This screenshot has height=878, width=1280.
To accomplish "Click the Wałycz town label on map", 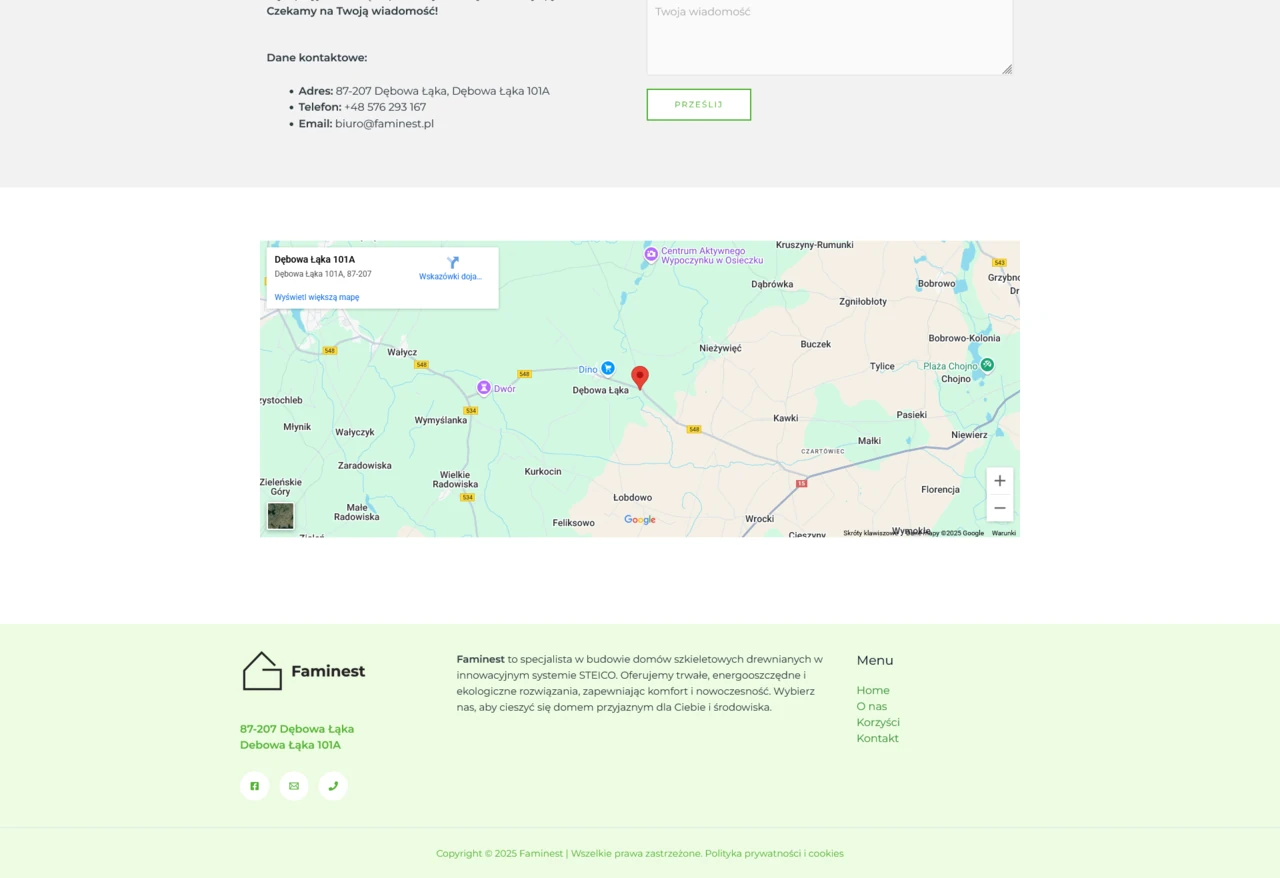I will [x=402, y=352].
